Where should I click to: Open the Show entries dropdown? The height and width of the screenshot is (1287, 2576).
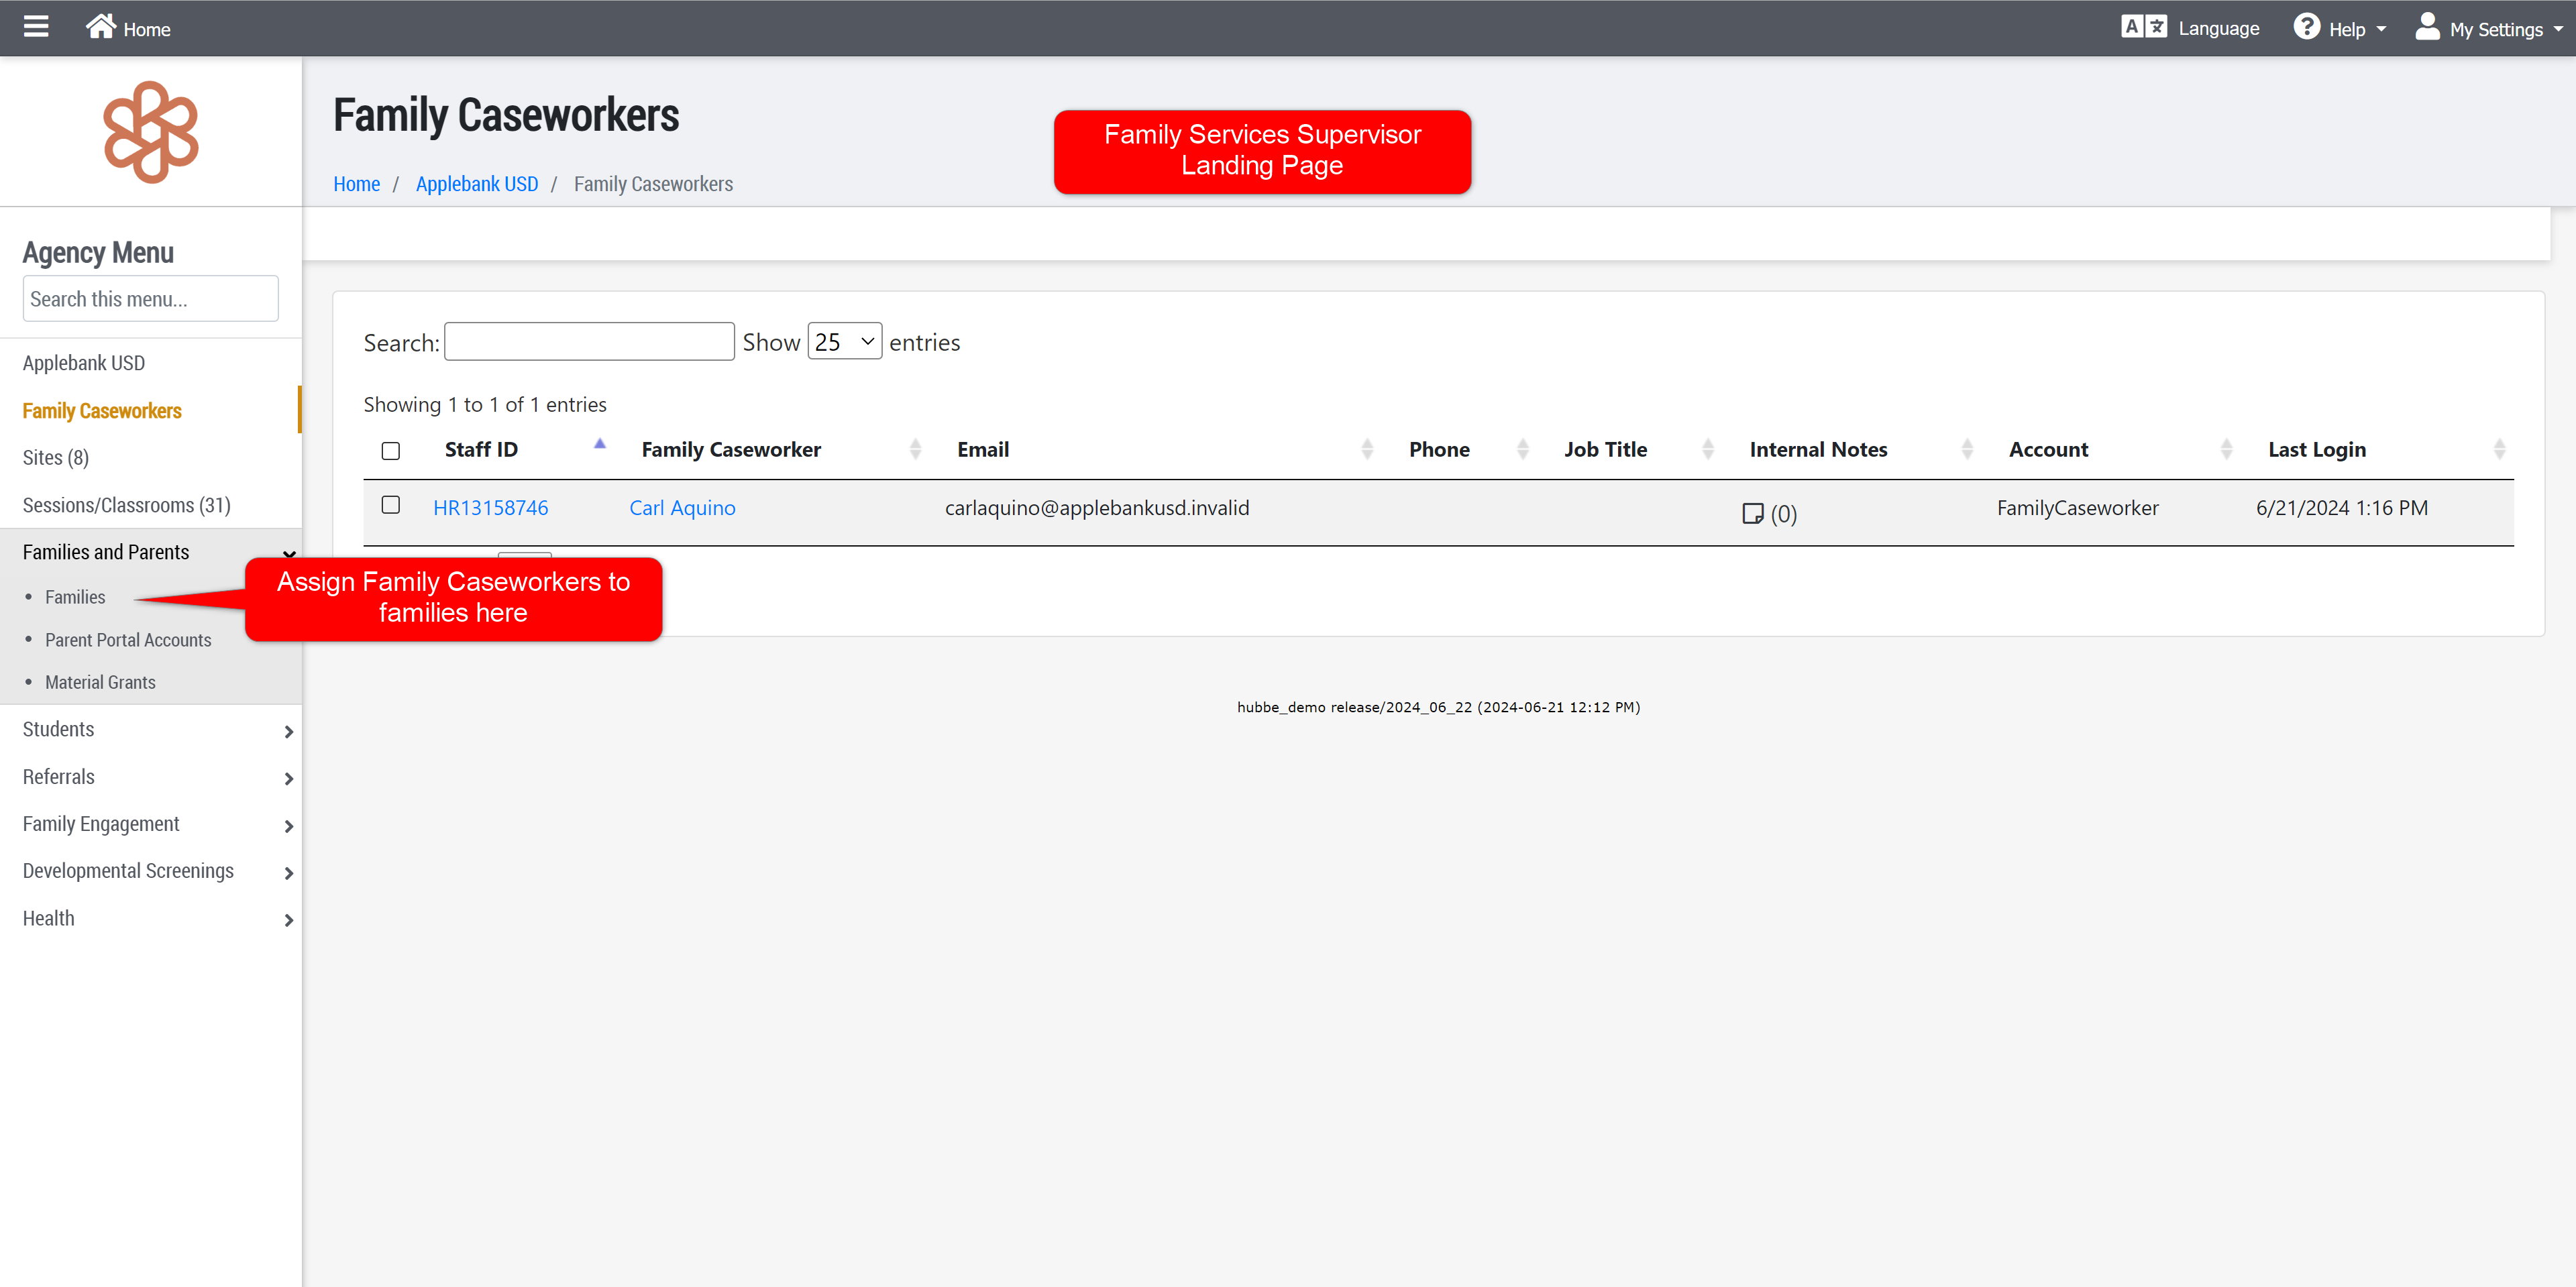pos(844,342)
